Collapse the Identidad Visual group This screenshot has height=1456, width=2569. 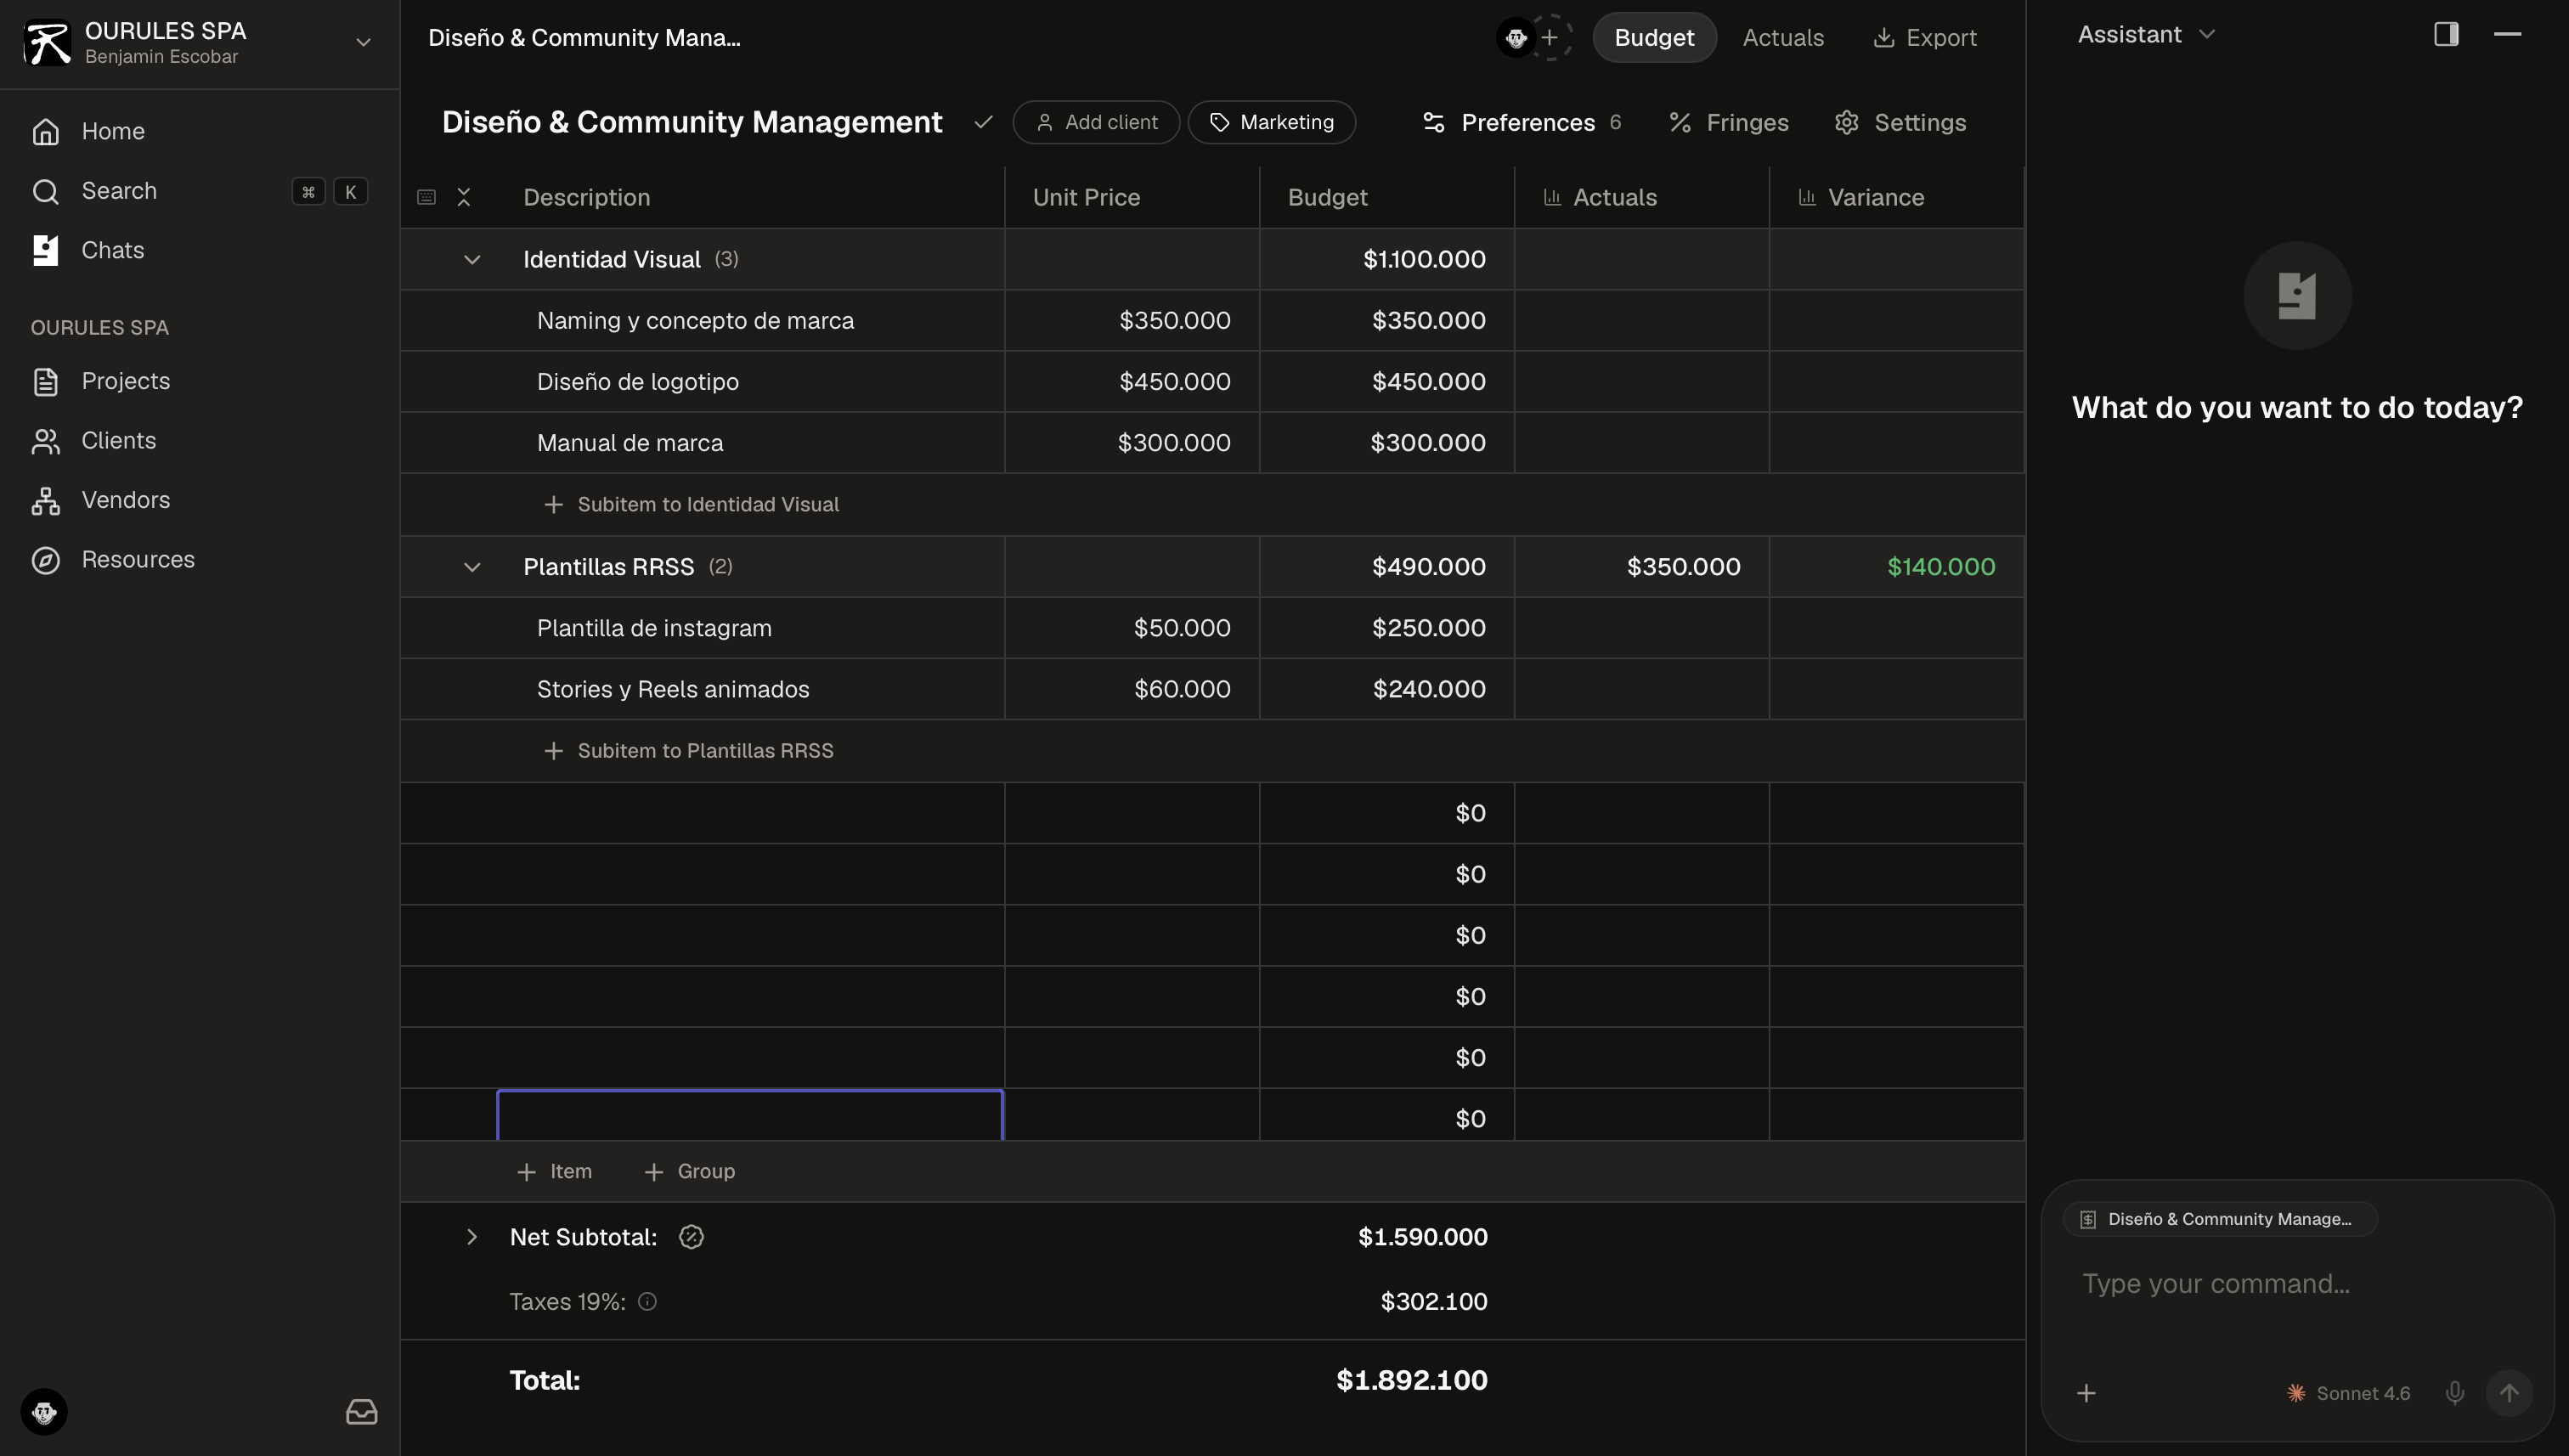(472, 260)
